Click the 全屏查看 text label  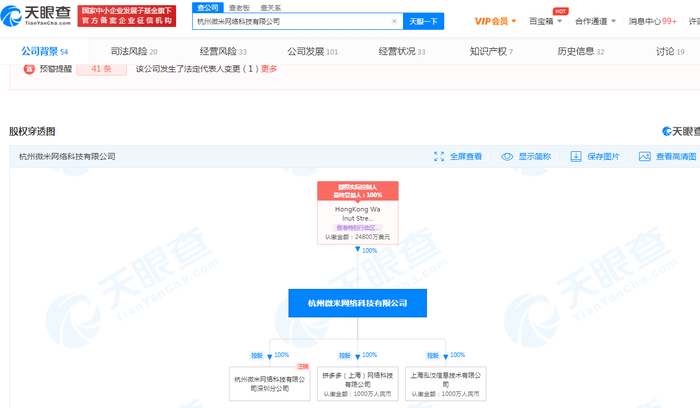pyautogui.click(x=466, y=156)
